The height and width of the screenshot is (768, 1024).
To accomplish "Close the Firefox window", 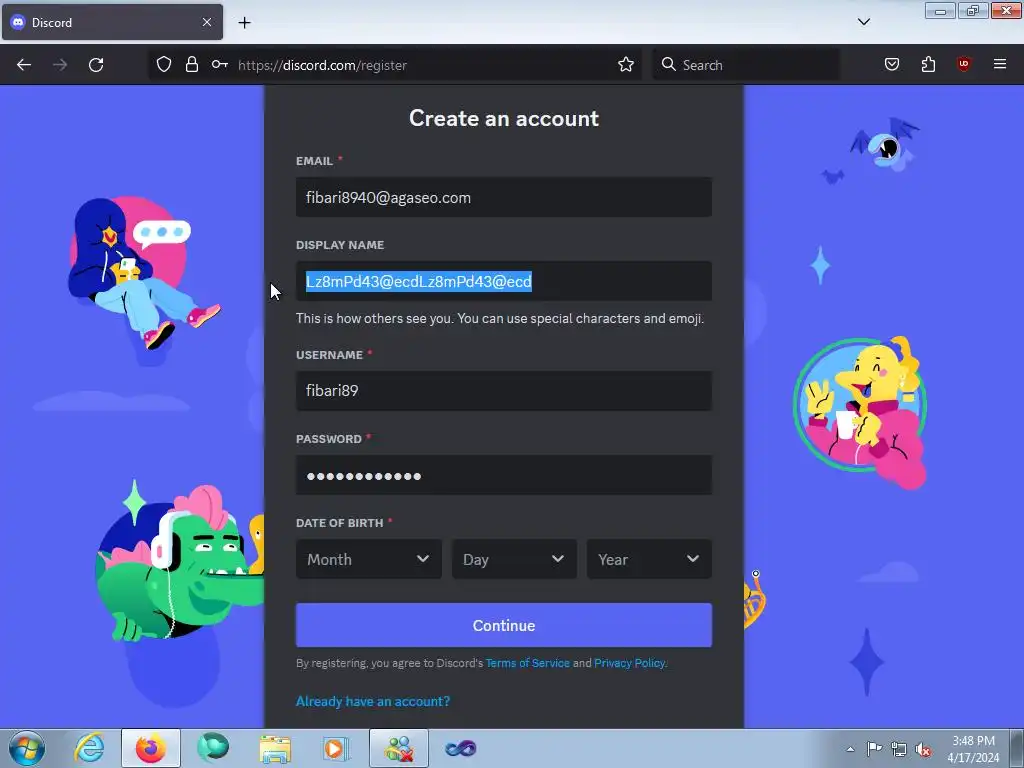I will pyautogui.click(x=1006, y=10).
